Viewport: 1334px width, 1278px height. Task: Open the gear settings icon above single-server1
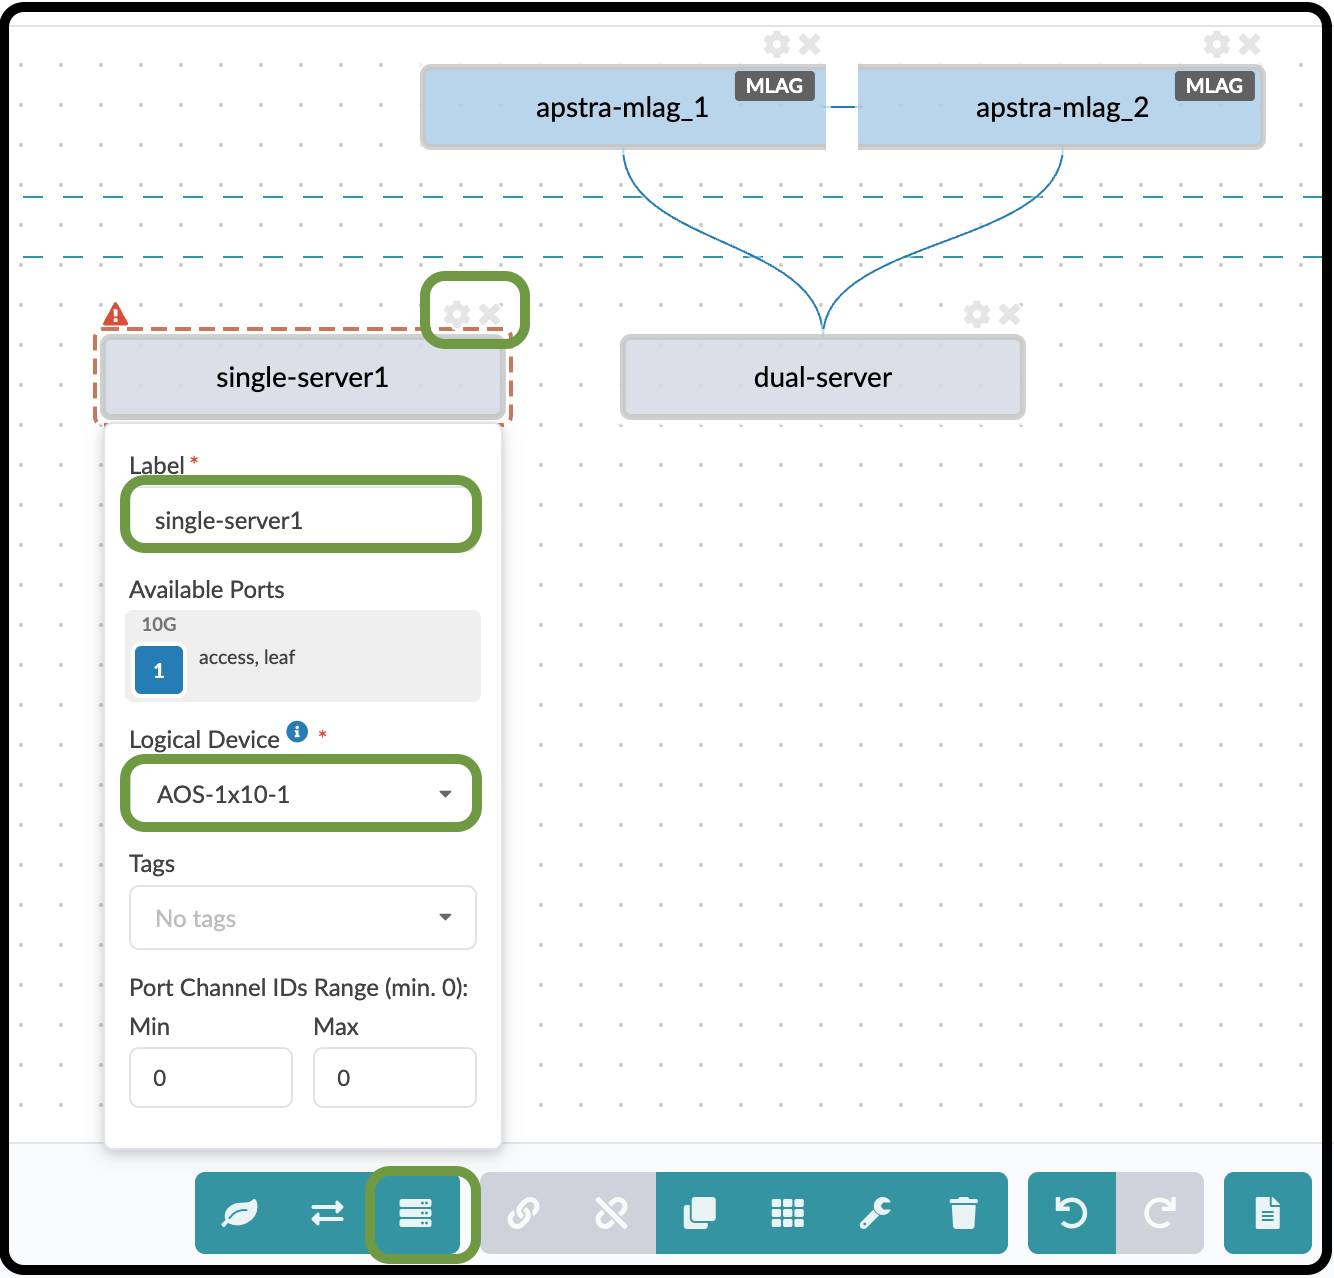pyautogui.click(x=457, y=314)
